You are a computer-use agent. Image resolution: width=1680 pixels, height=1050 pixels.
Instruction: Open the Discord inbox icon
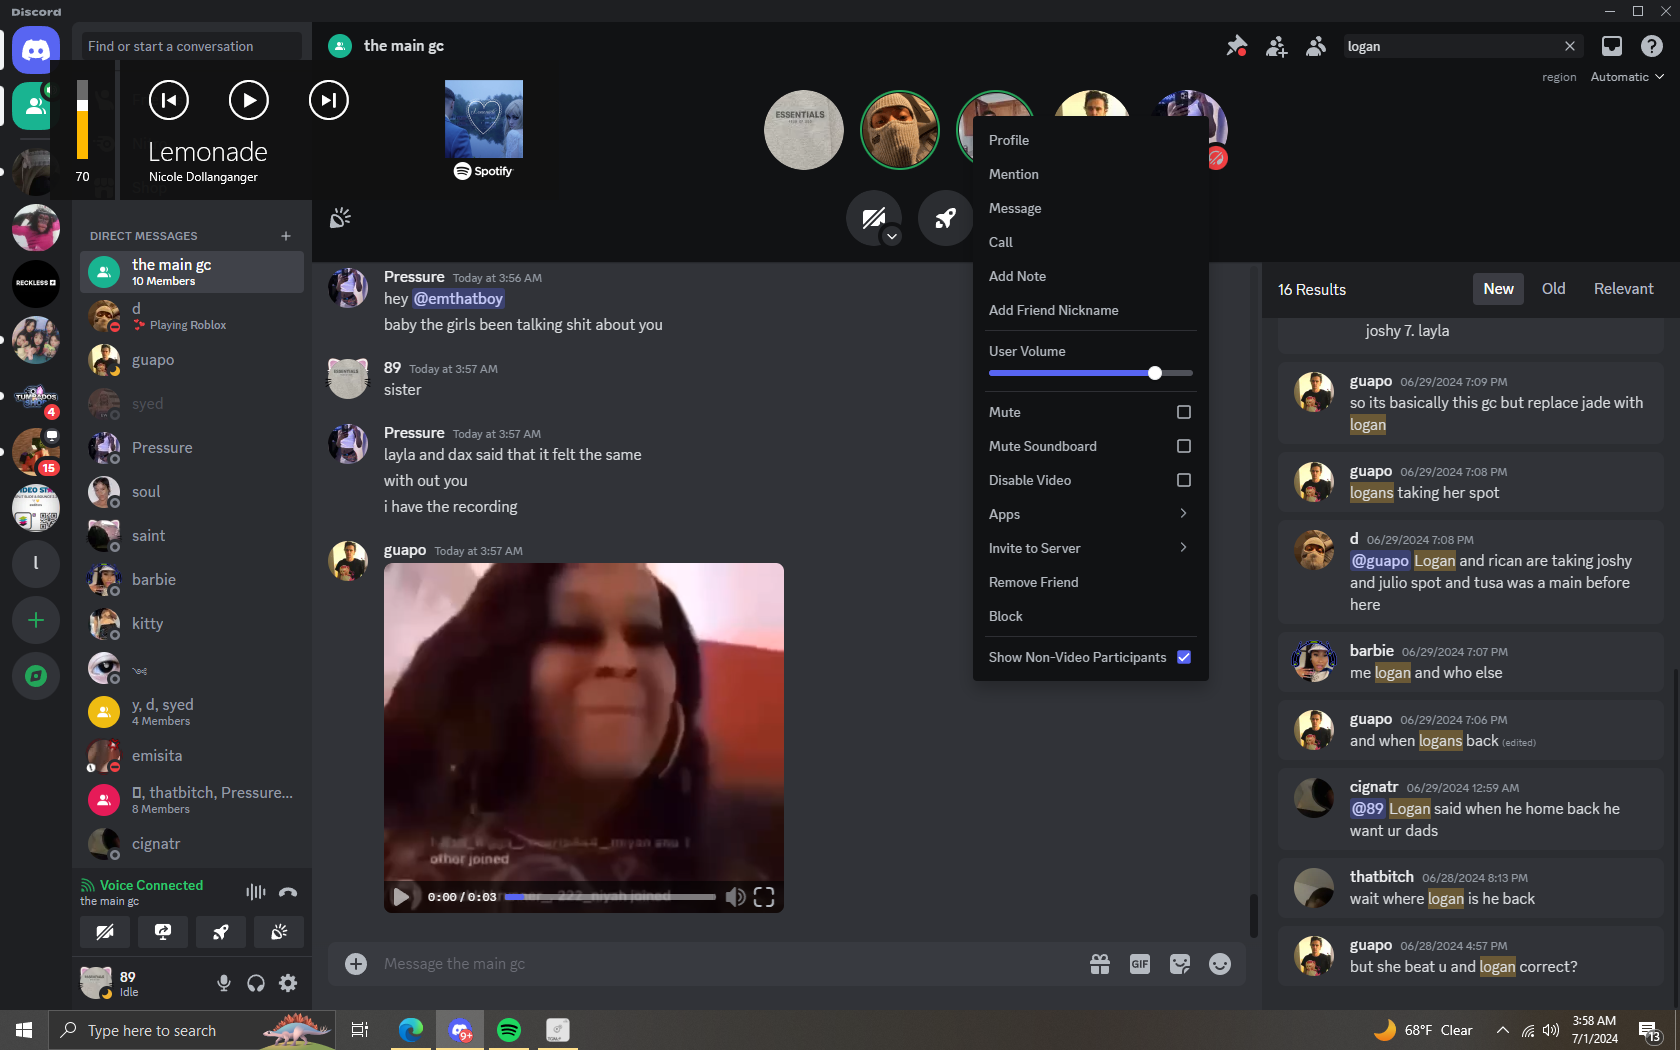(1612, 46)
